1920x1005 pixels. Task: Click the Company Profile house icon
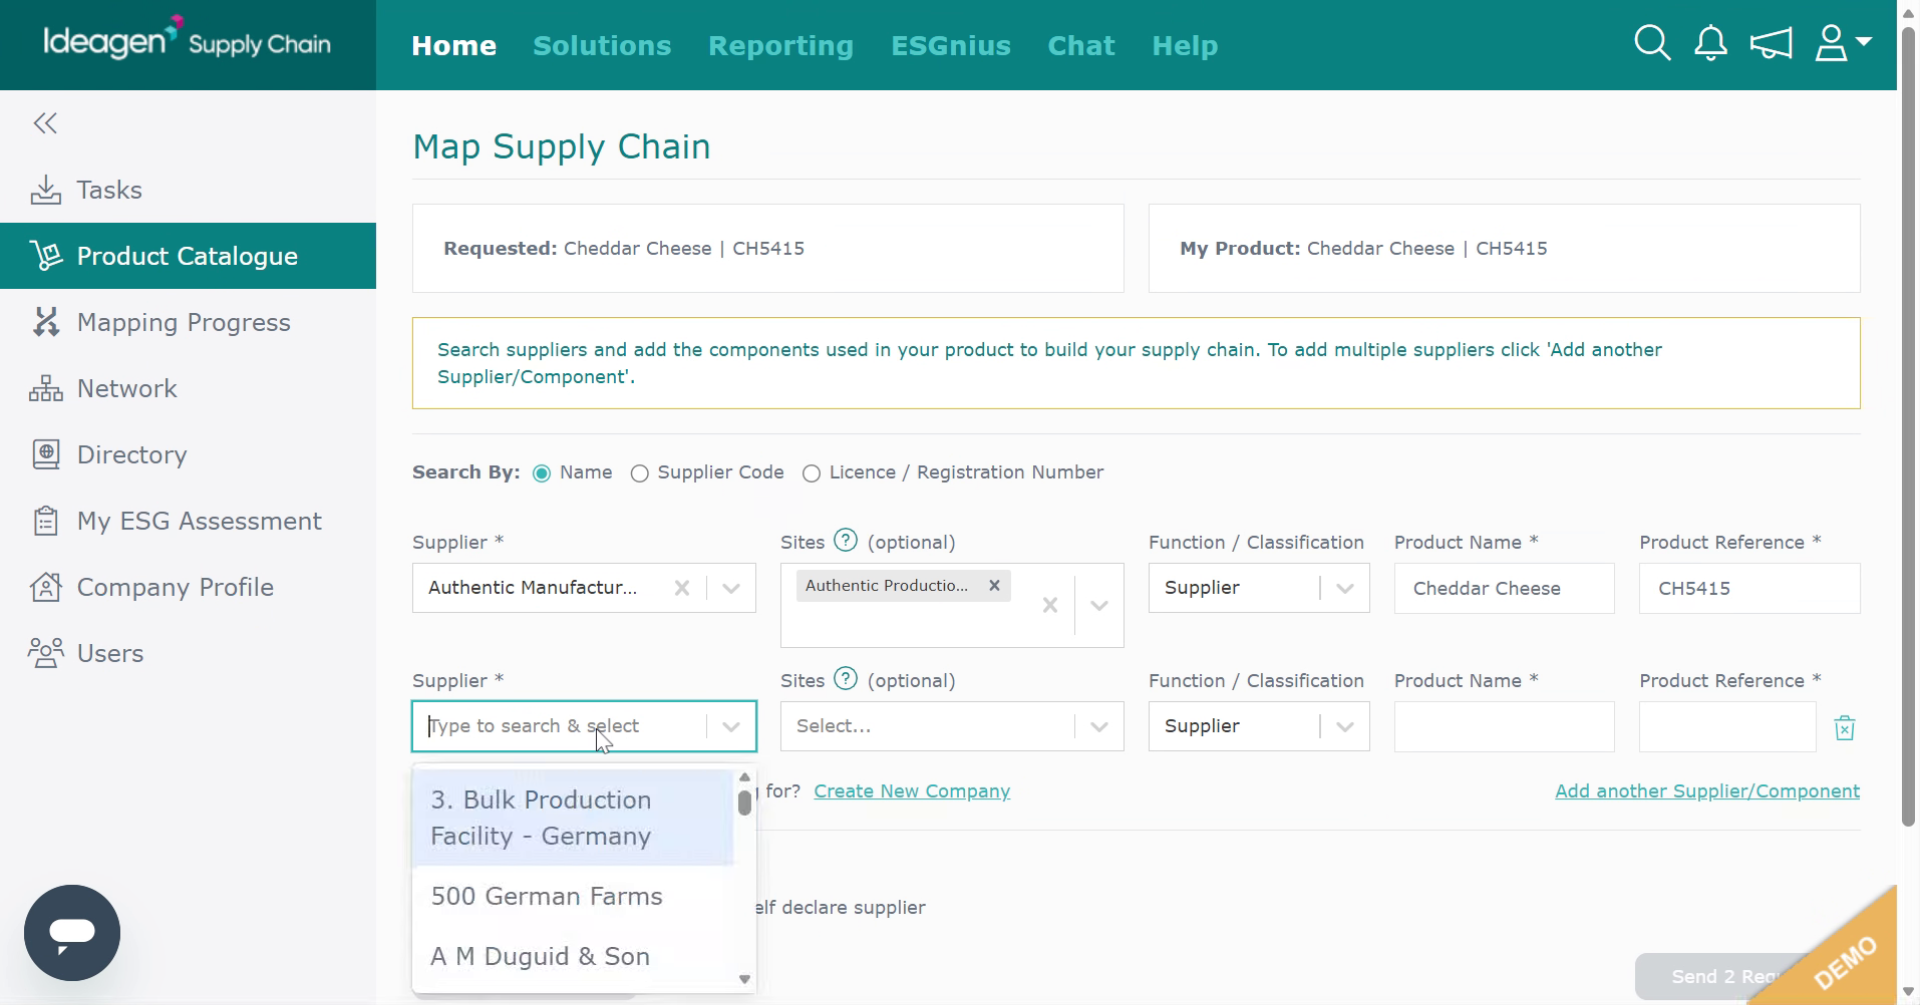(x=45, y=587)
